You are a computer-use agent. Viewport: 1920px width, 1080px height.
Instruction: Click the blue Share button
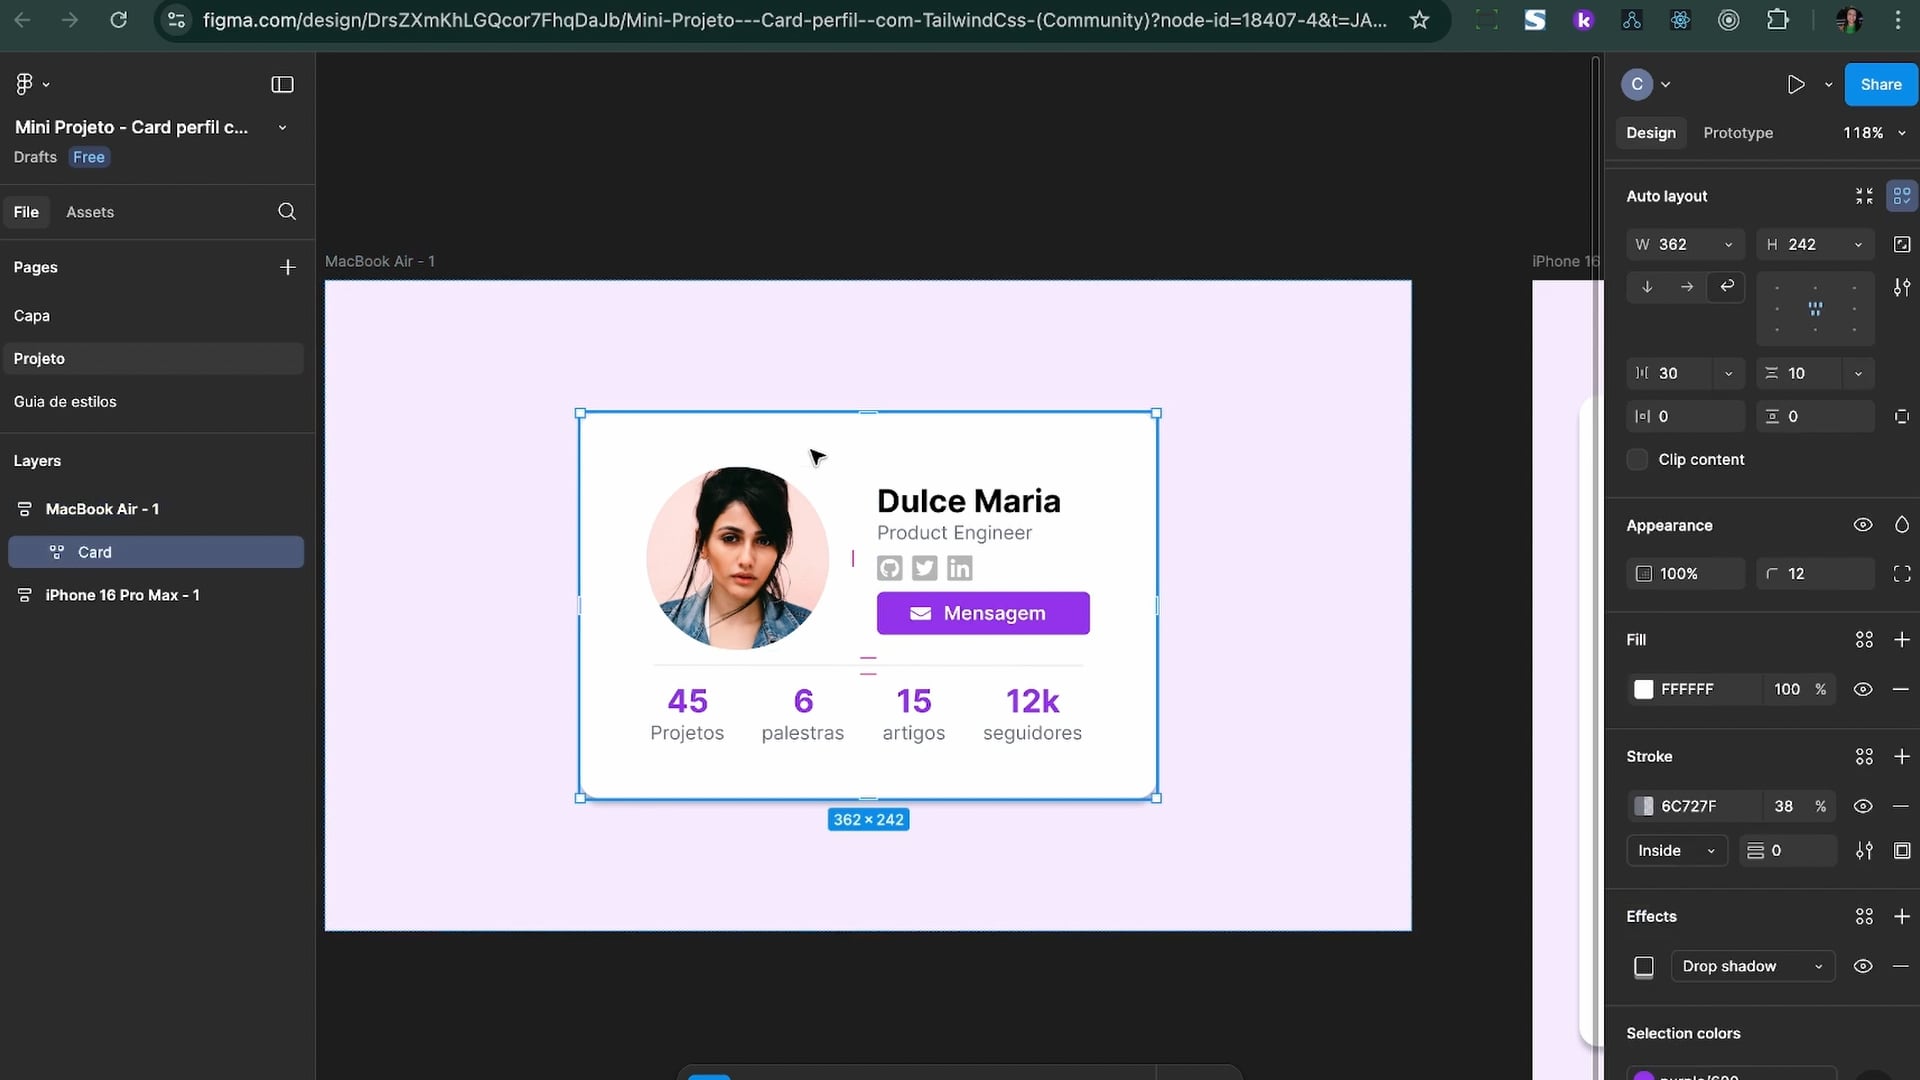pyautogui.click(x=1880, y=84)
